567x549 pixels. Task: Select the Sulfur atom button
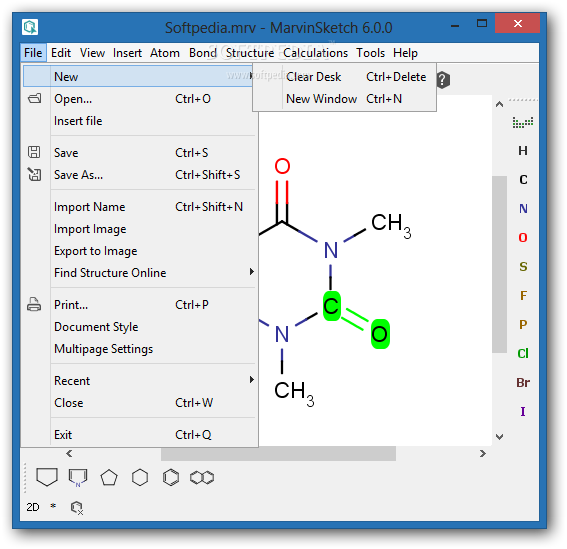click(523, 267)
